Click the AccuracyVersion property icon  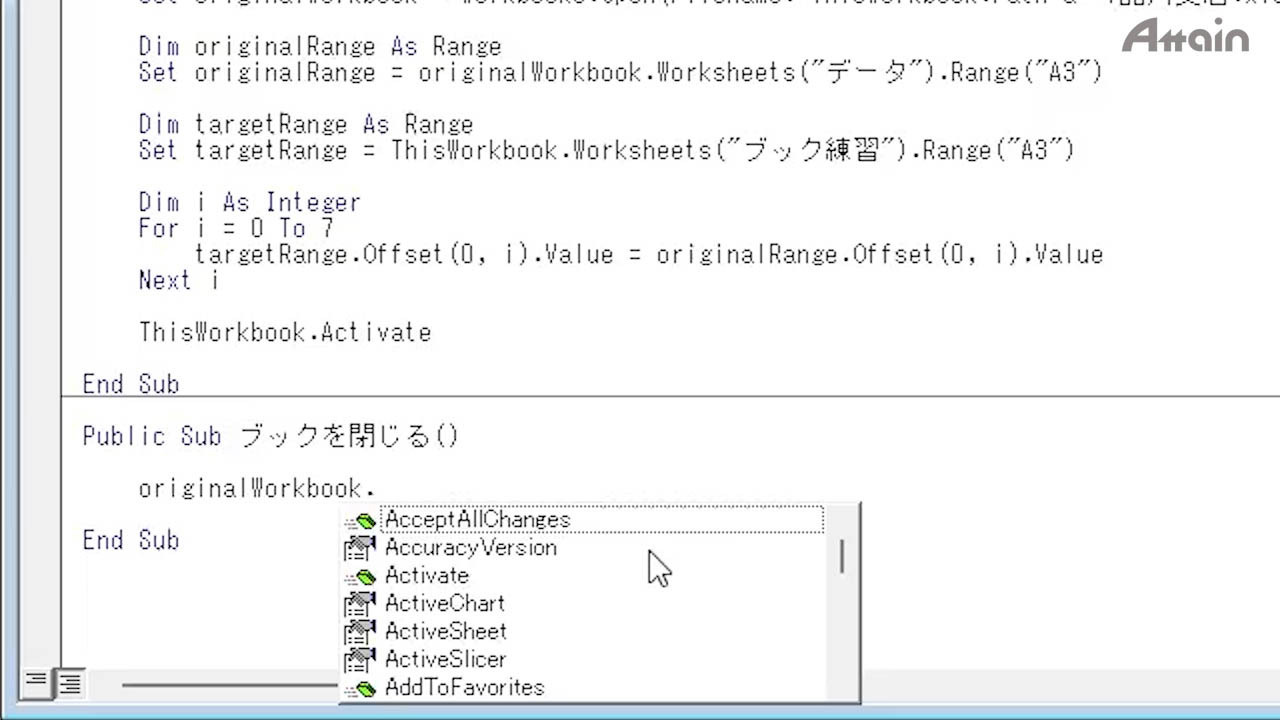click(x=359, y=548)
